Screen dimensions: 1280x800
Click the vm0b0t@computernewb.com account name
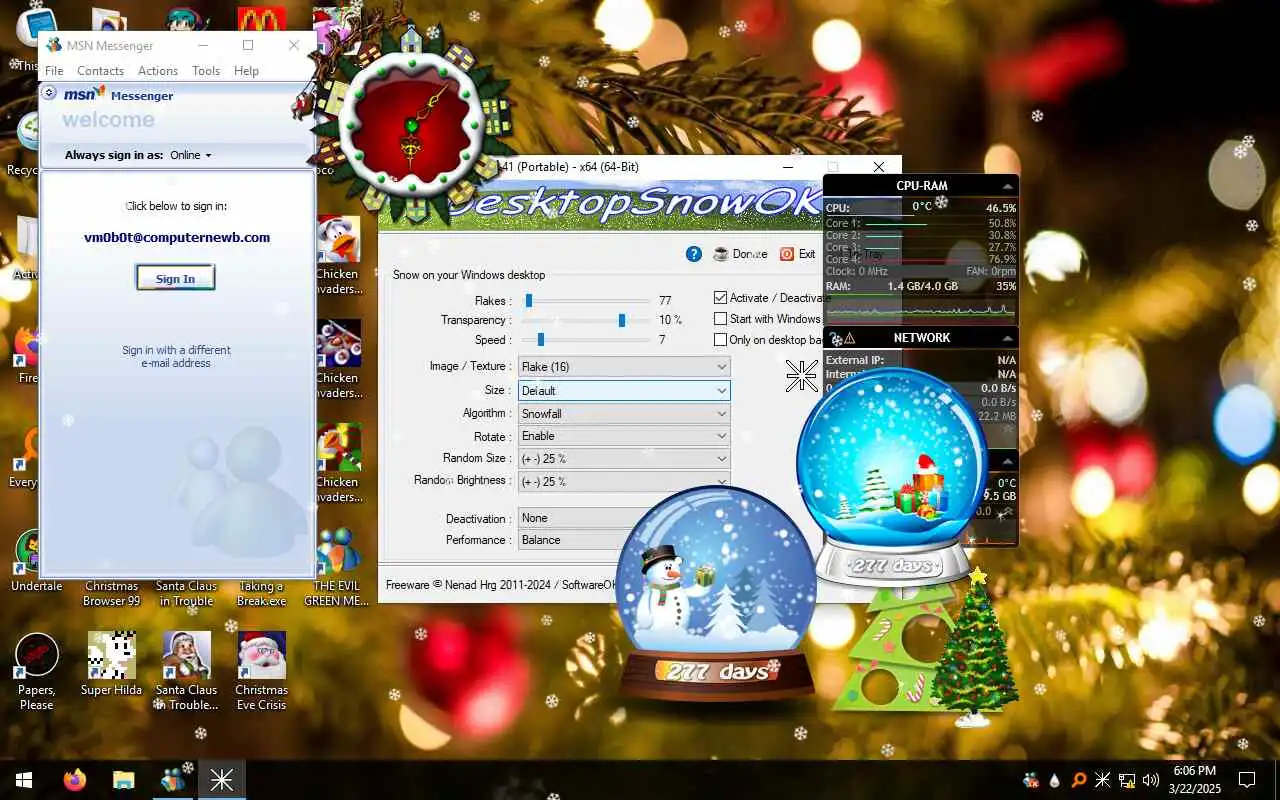coord(177,238)
